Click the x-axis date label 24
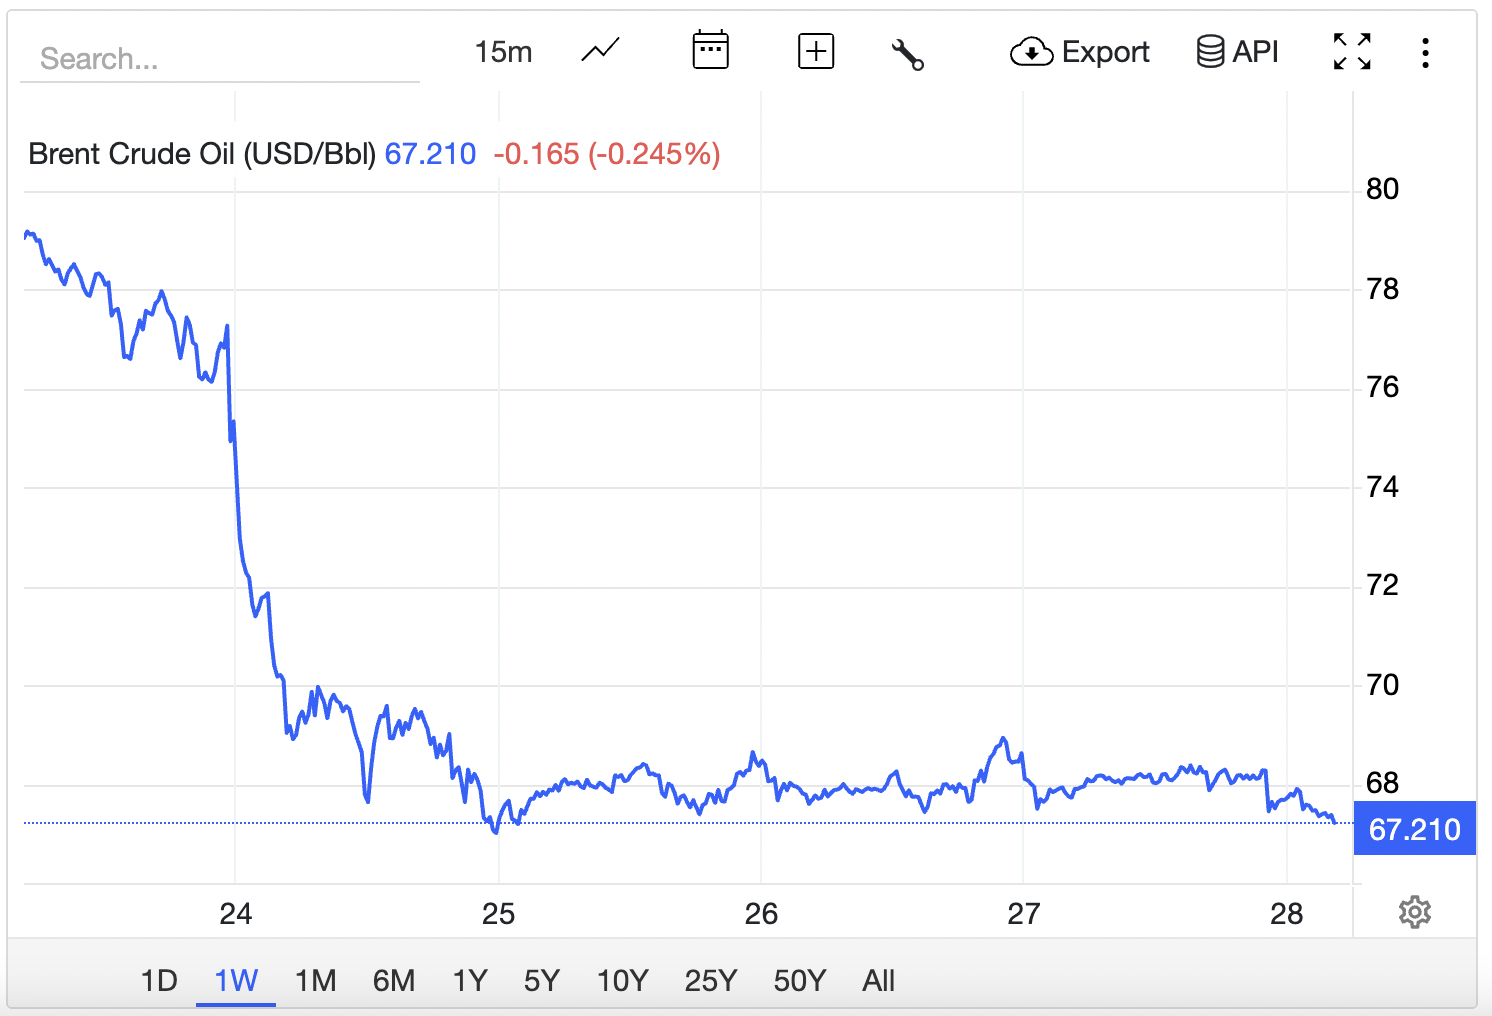The height and width of the screenshot is (1016, 1492). 236,914
